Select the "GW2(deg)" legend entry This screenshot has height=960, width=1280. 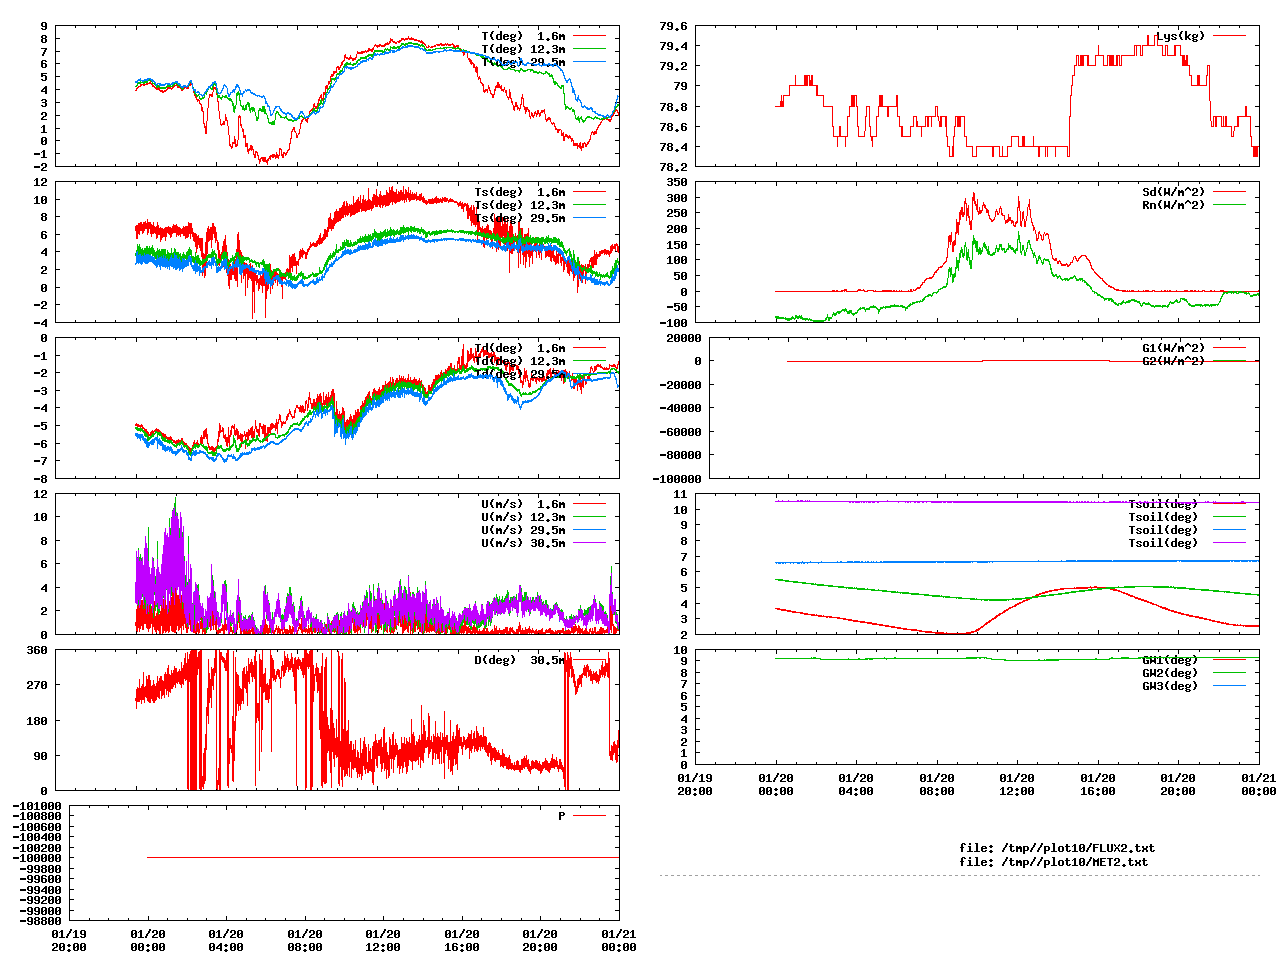click(1170, 673)
